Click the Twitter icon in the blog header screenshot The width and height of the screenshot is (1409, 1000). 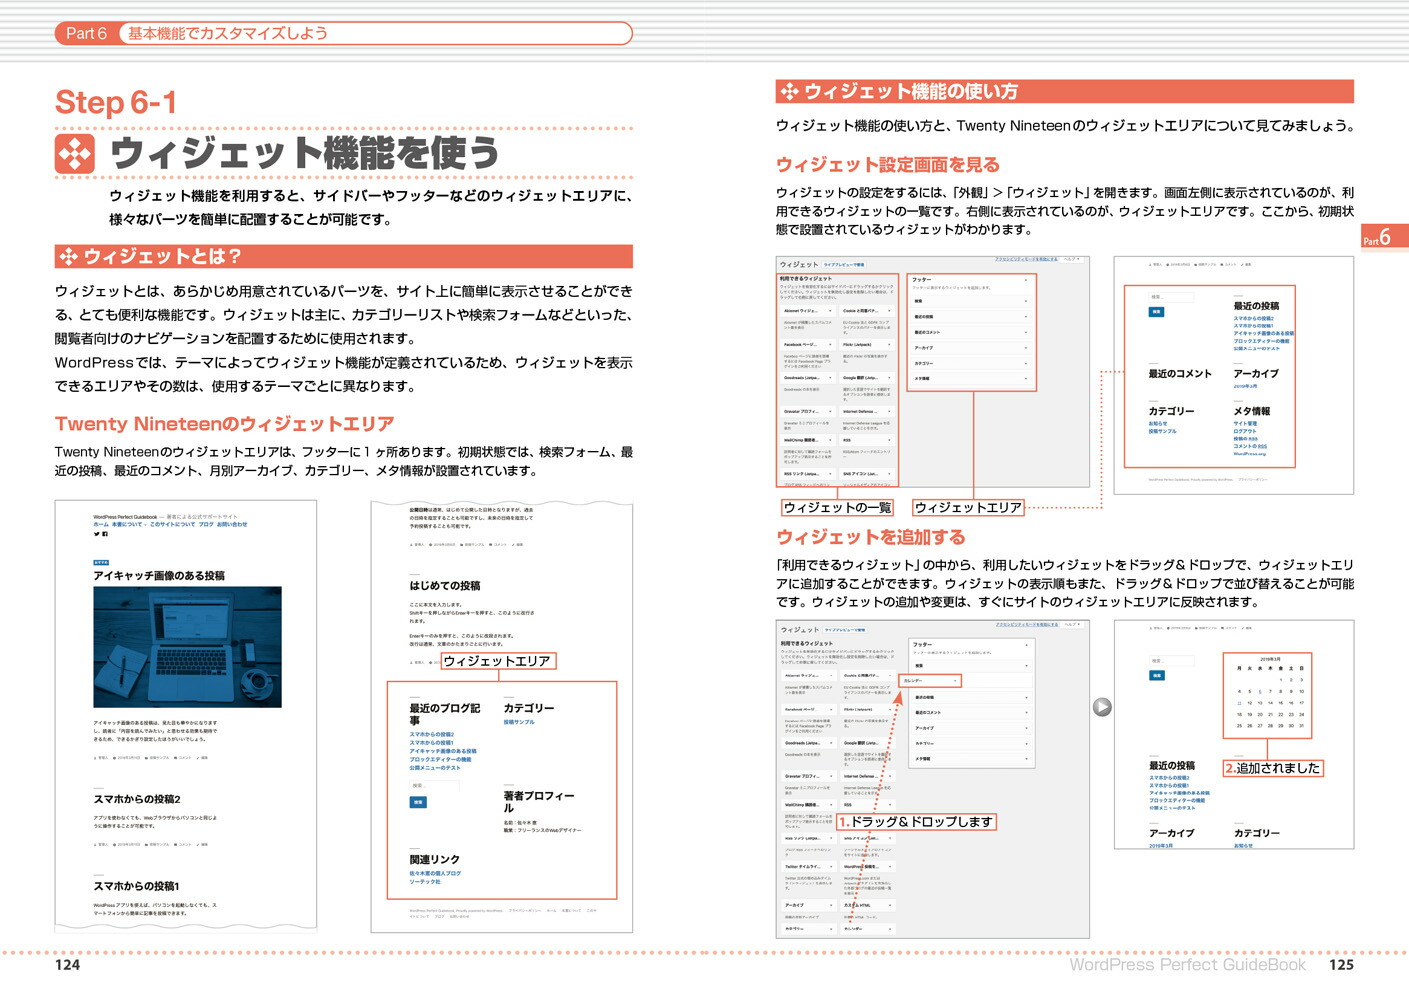(x=97, y=534)
